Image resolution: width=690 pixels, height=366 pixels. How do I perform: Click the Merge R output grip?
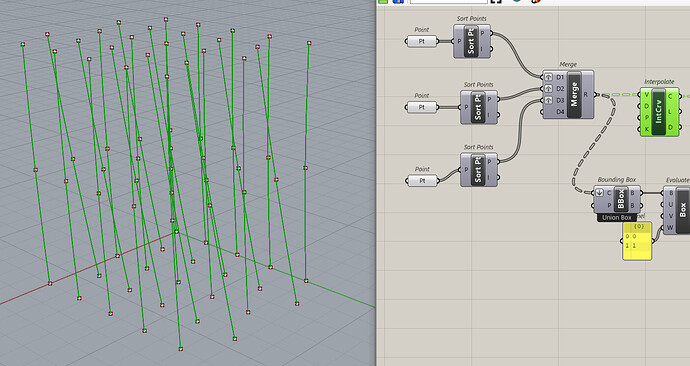pyautogui.click(x=595, y=95)
